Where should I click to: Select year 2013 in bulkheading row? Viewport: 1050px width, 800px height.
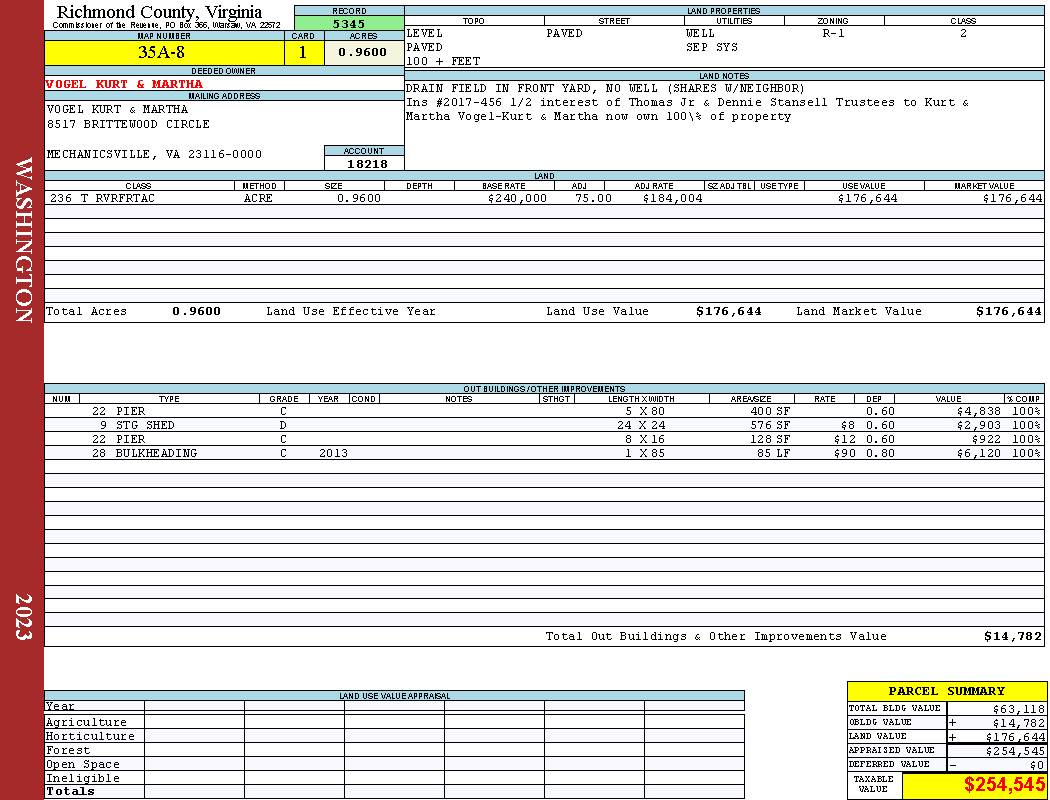[333, 453]
